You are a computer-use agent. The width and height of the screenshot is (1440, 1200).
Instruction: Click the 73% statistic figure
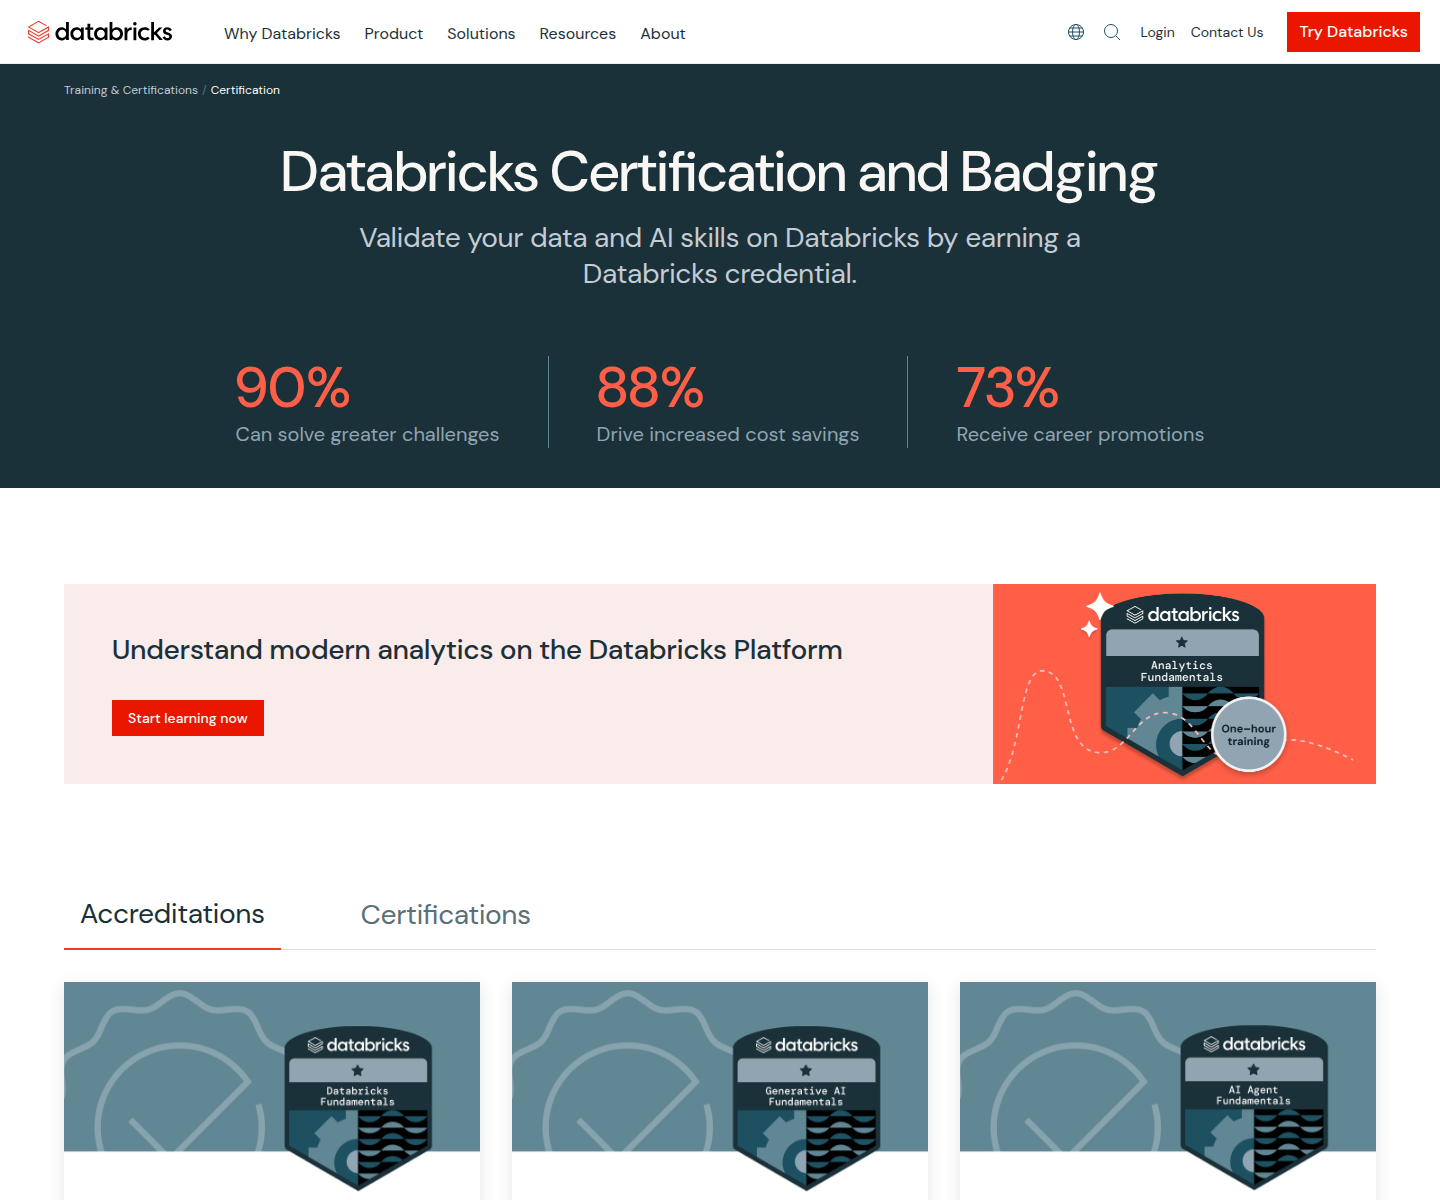pos(1008,388)
